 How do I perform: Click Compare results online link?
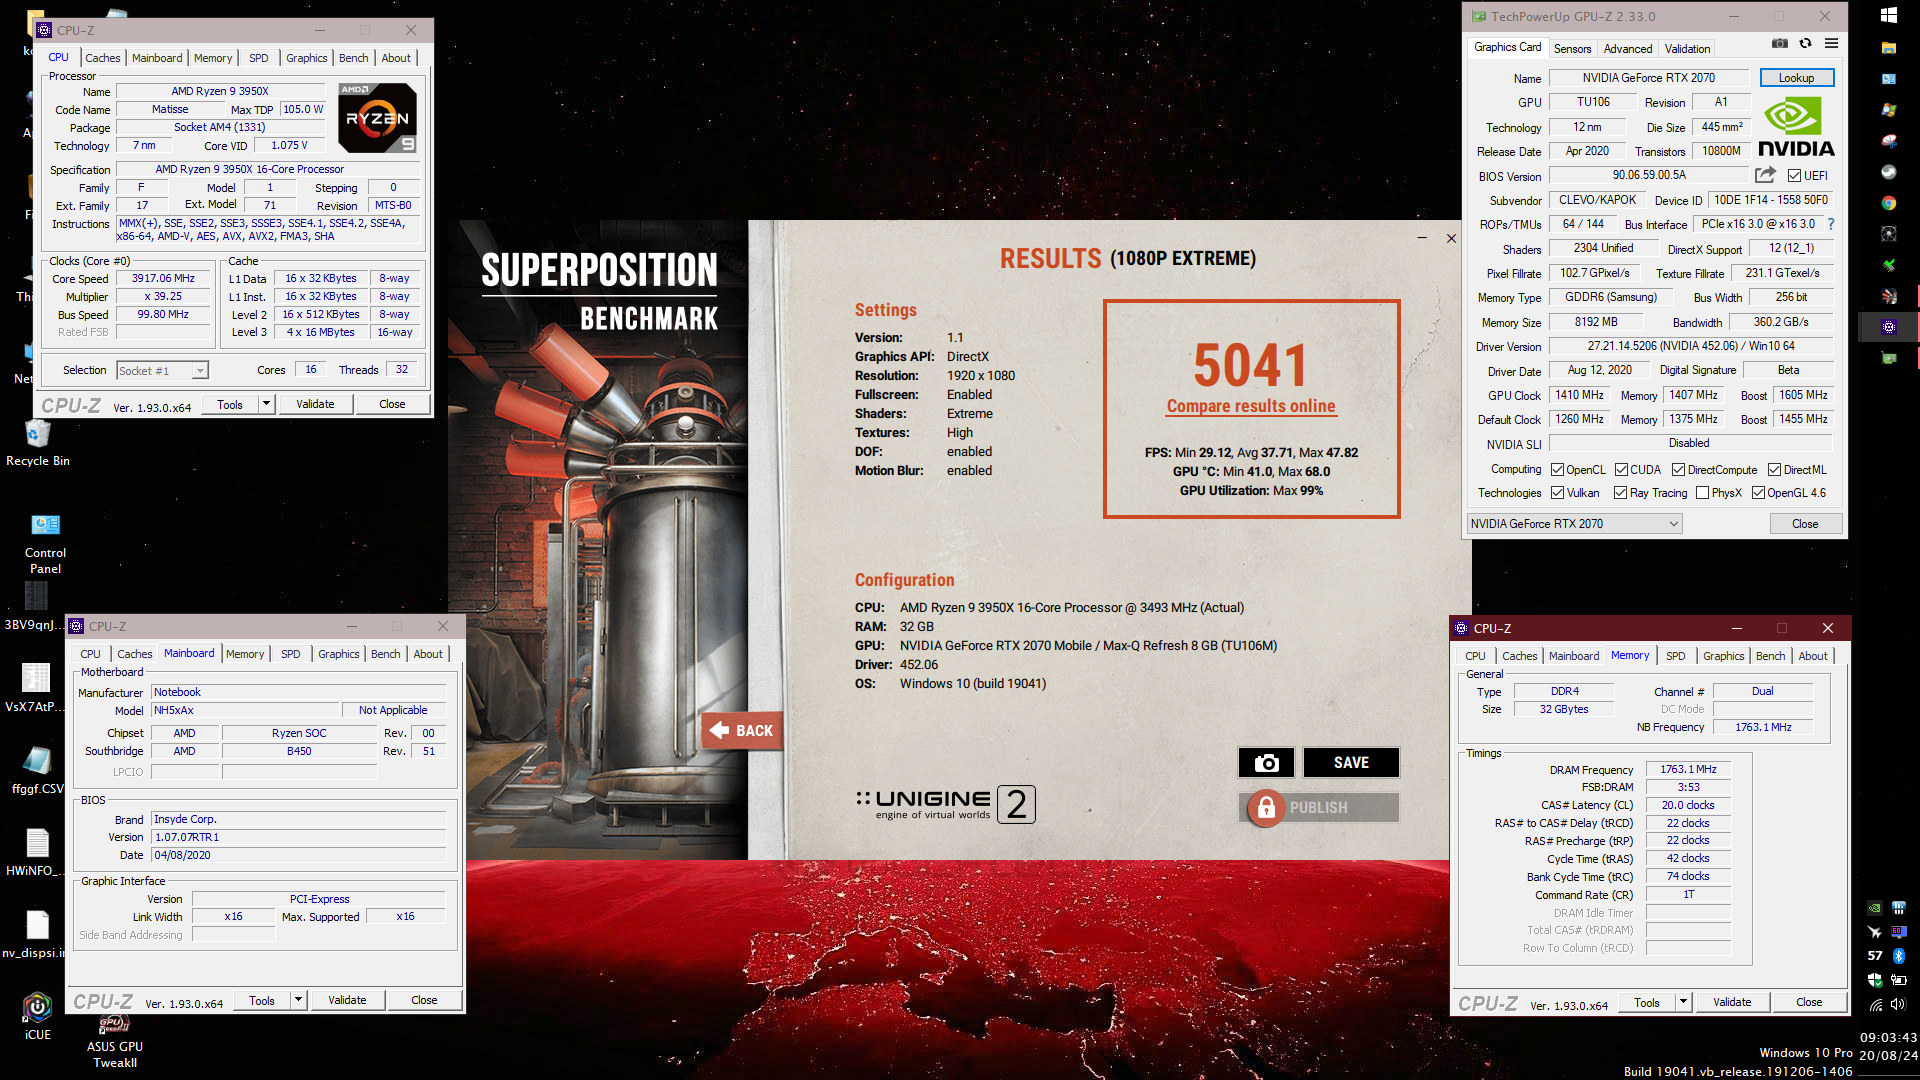(1250, 406)
